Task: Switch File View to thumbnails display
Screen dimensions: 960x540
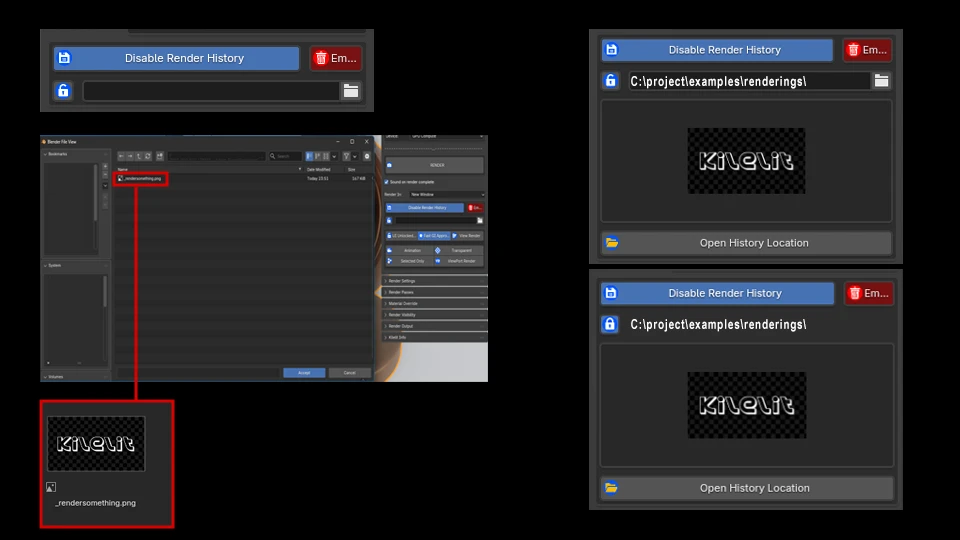Action: (326, 156)
